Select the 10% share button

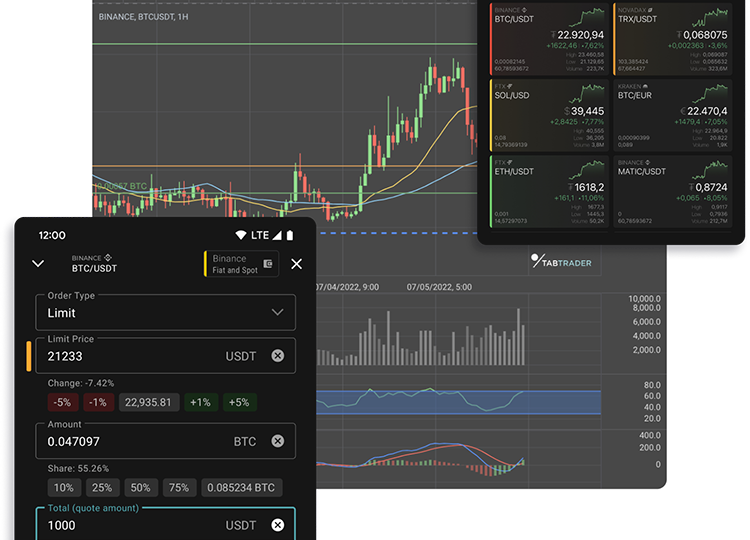pyautogui.click(x=64, y=487)
